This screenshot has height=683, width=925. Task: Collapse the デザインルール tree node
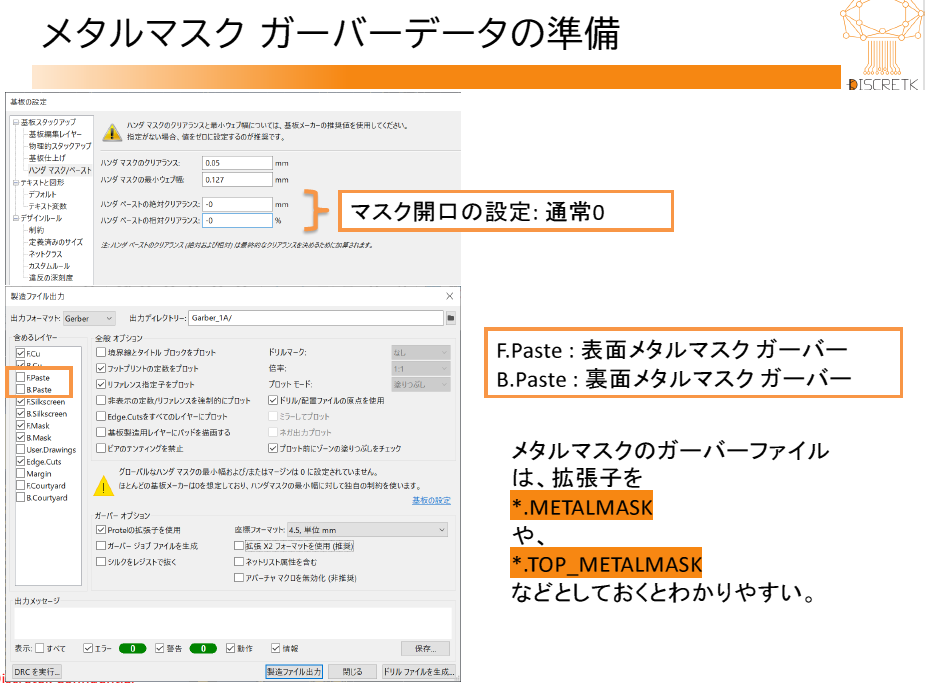16,217
